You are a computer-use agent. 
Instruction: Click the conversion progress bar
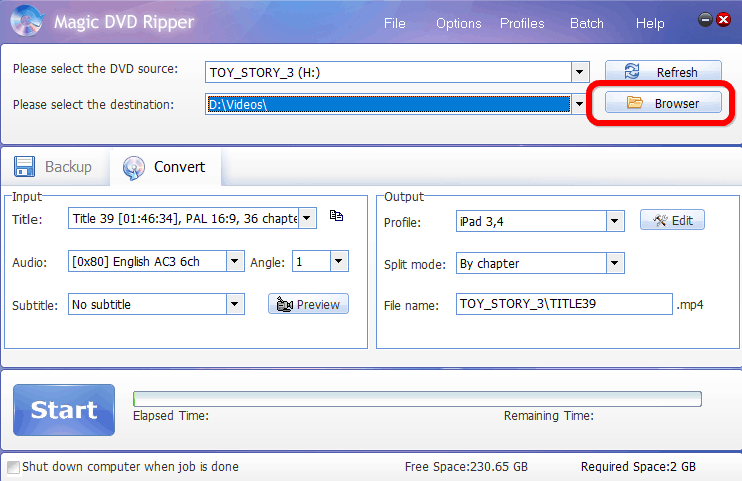point(417,399)
